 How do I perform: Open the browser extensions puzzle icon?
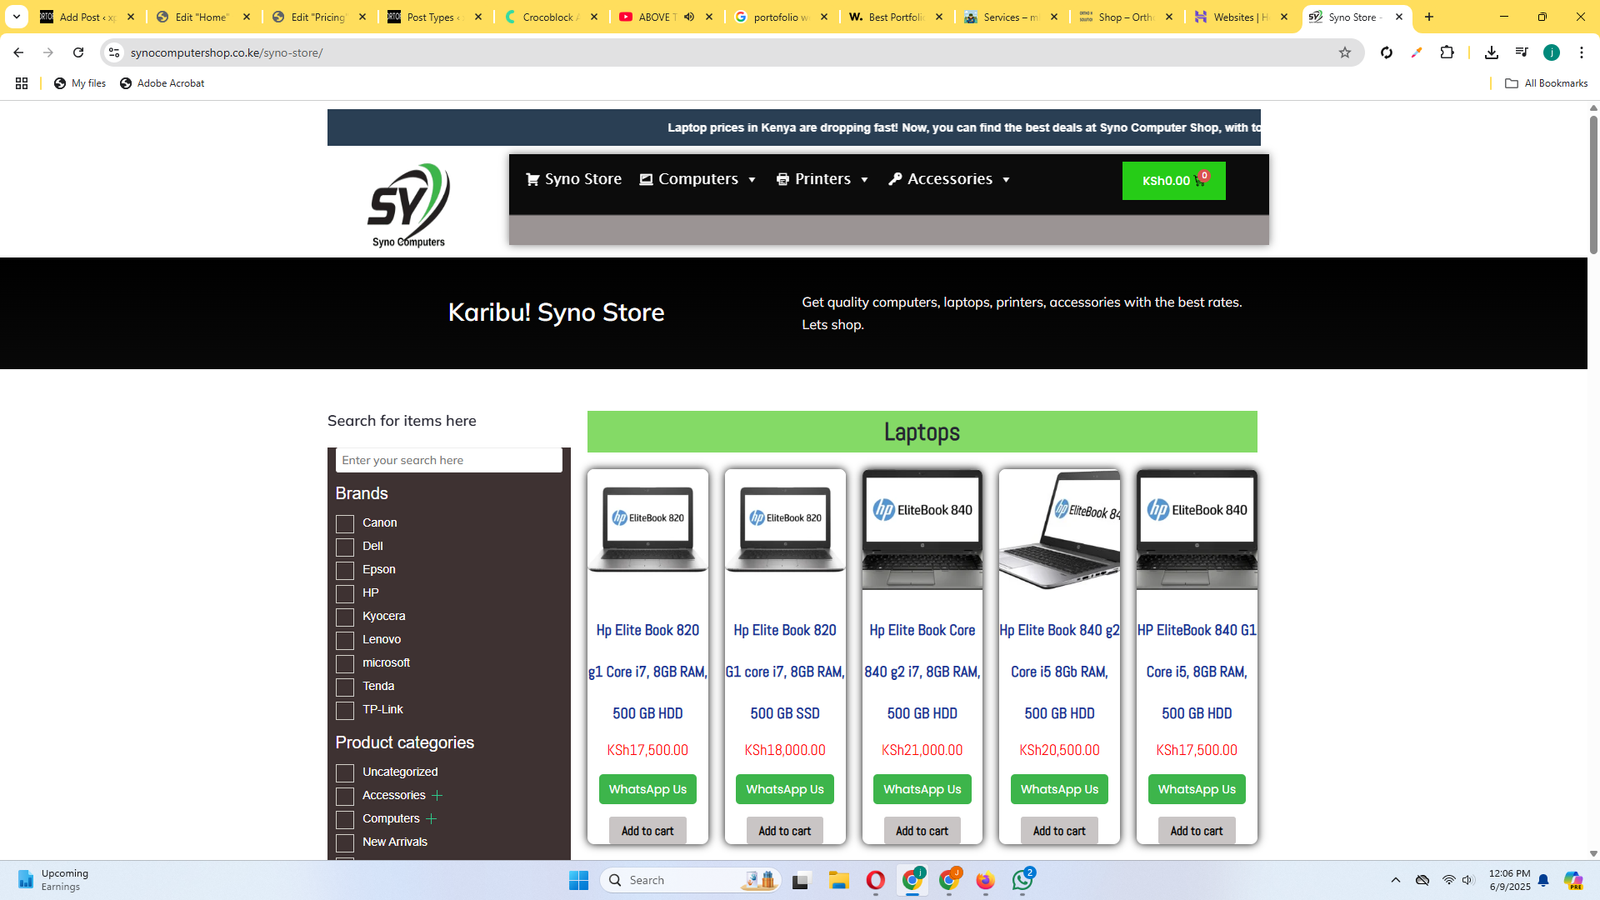[x=1447, y=52]
